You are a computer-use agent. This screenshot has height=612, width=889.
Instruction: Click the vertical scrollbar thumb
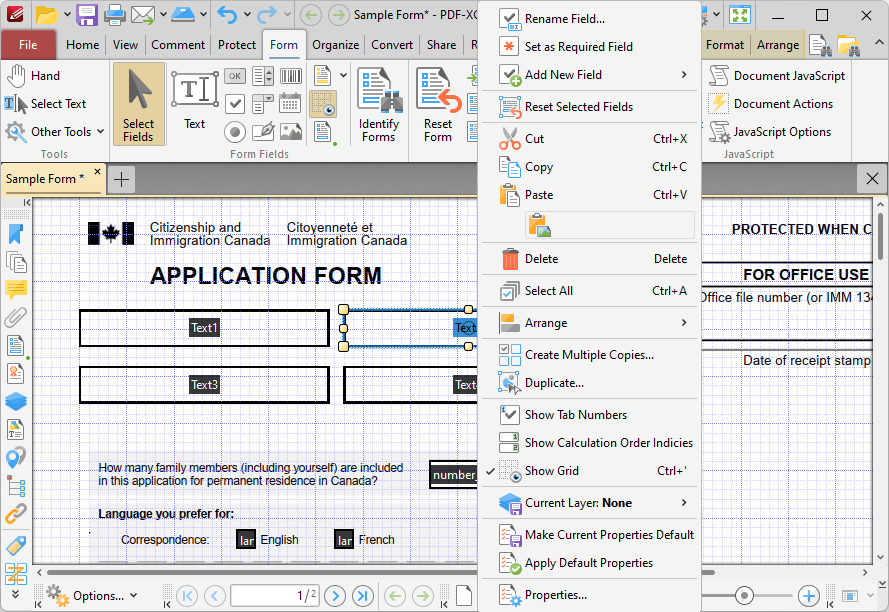coord(880,236)
